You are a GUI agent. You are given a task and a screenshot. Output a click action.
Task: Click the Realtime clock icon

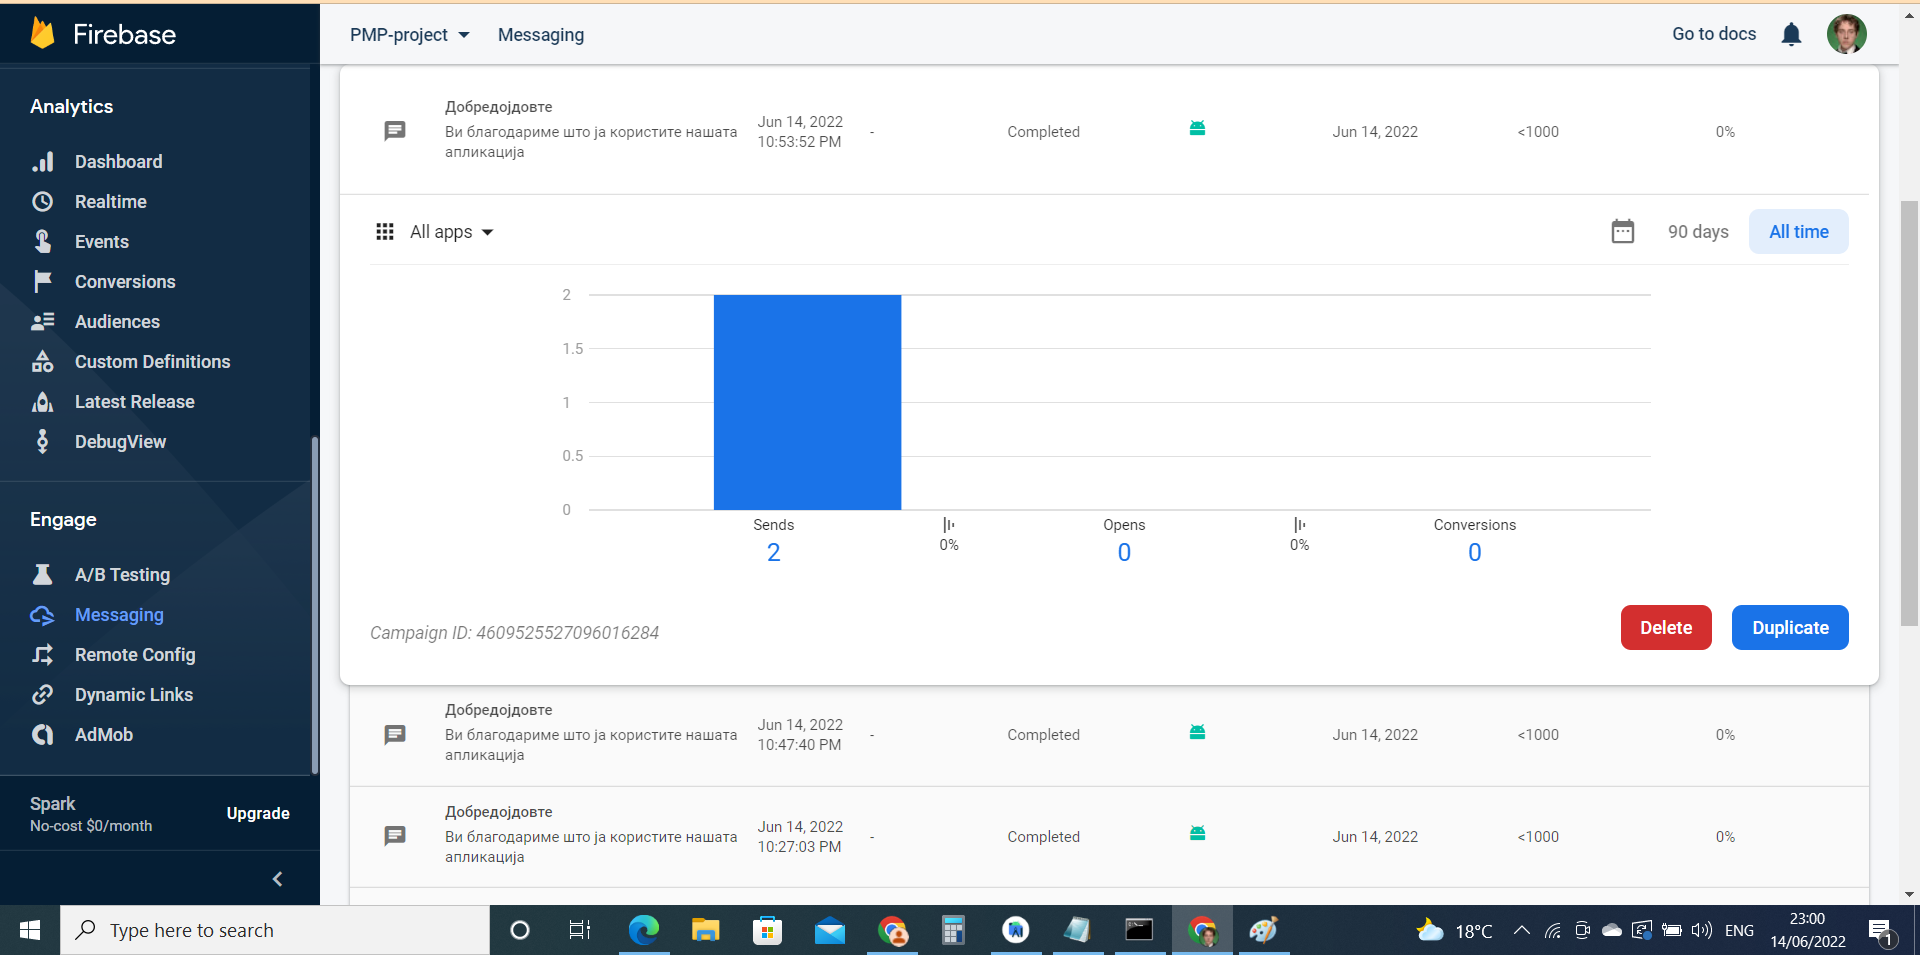pos(42,202)
